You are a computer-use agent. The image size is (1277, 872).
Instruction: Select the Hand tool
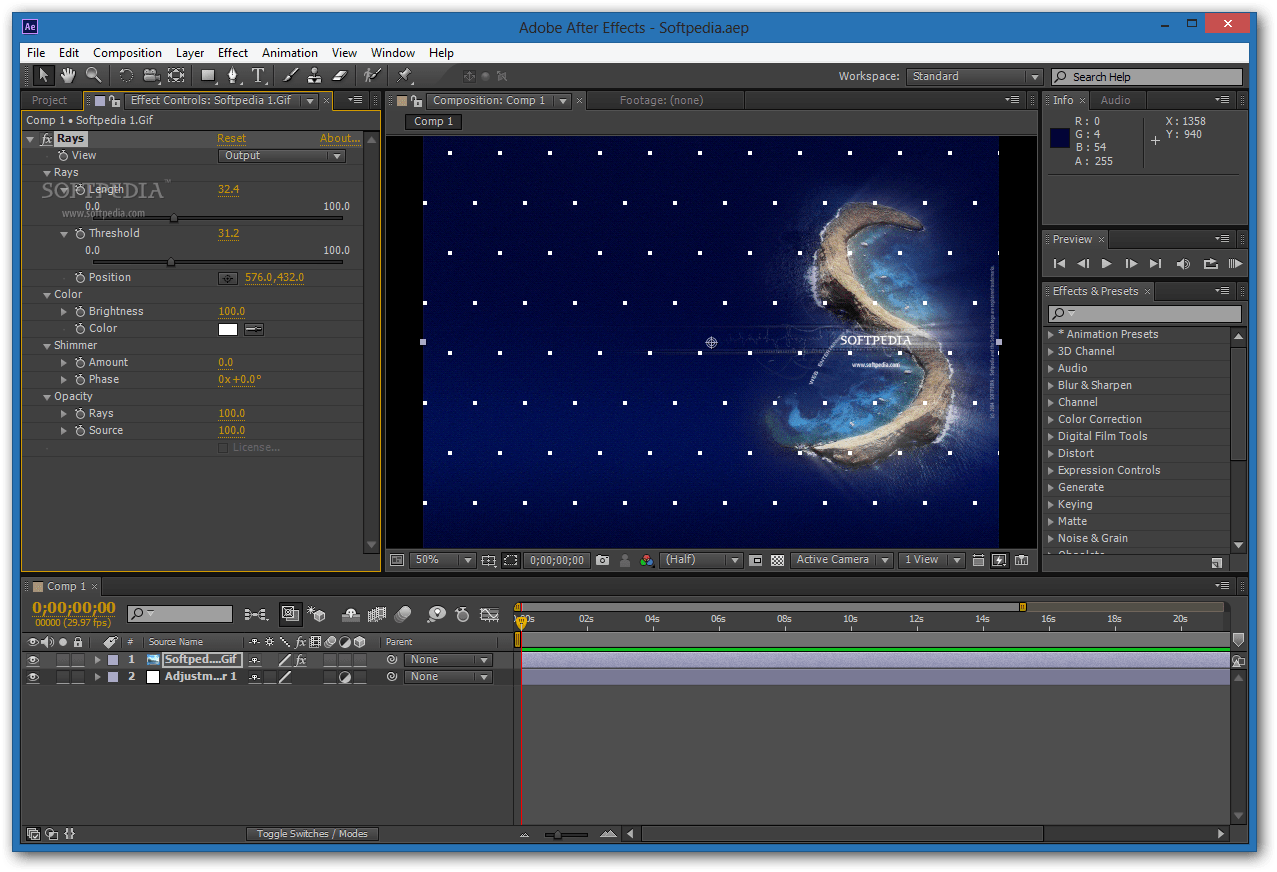tap(68, 75)
